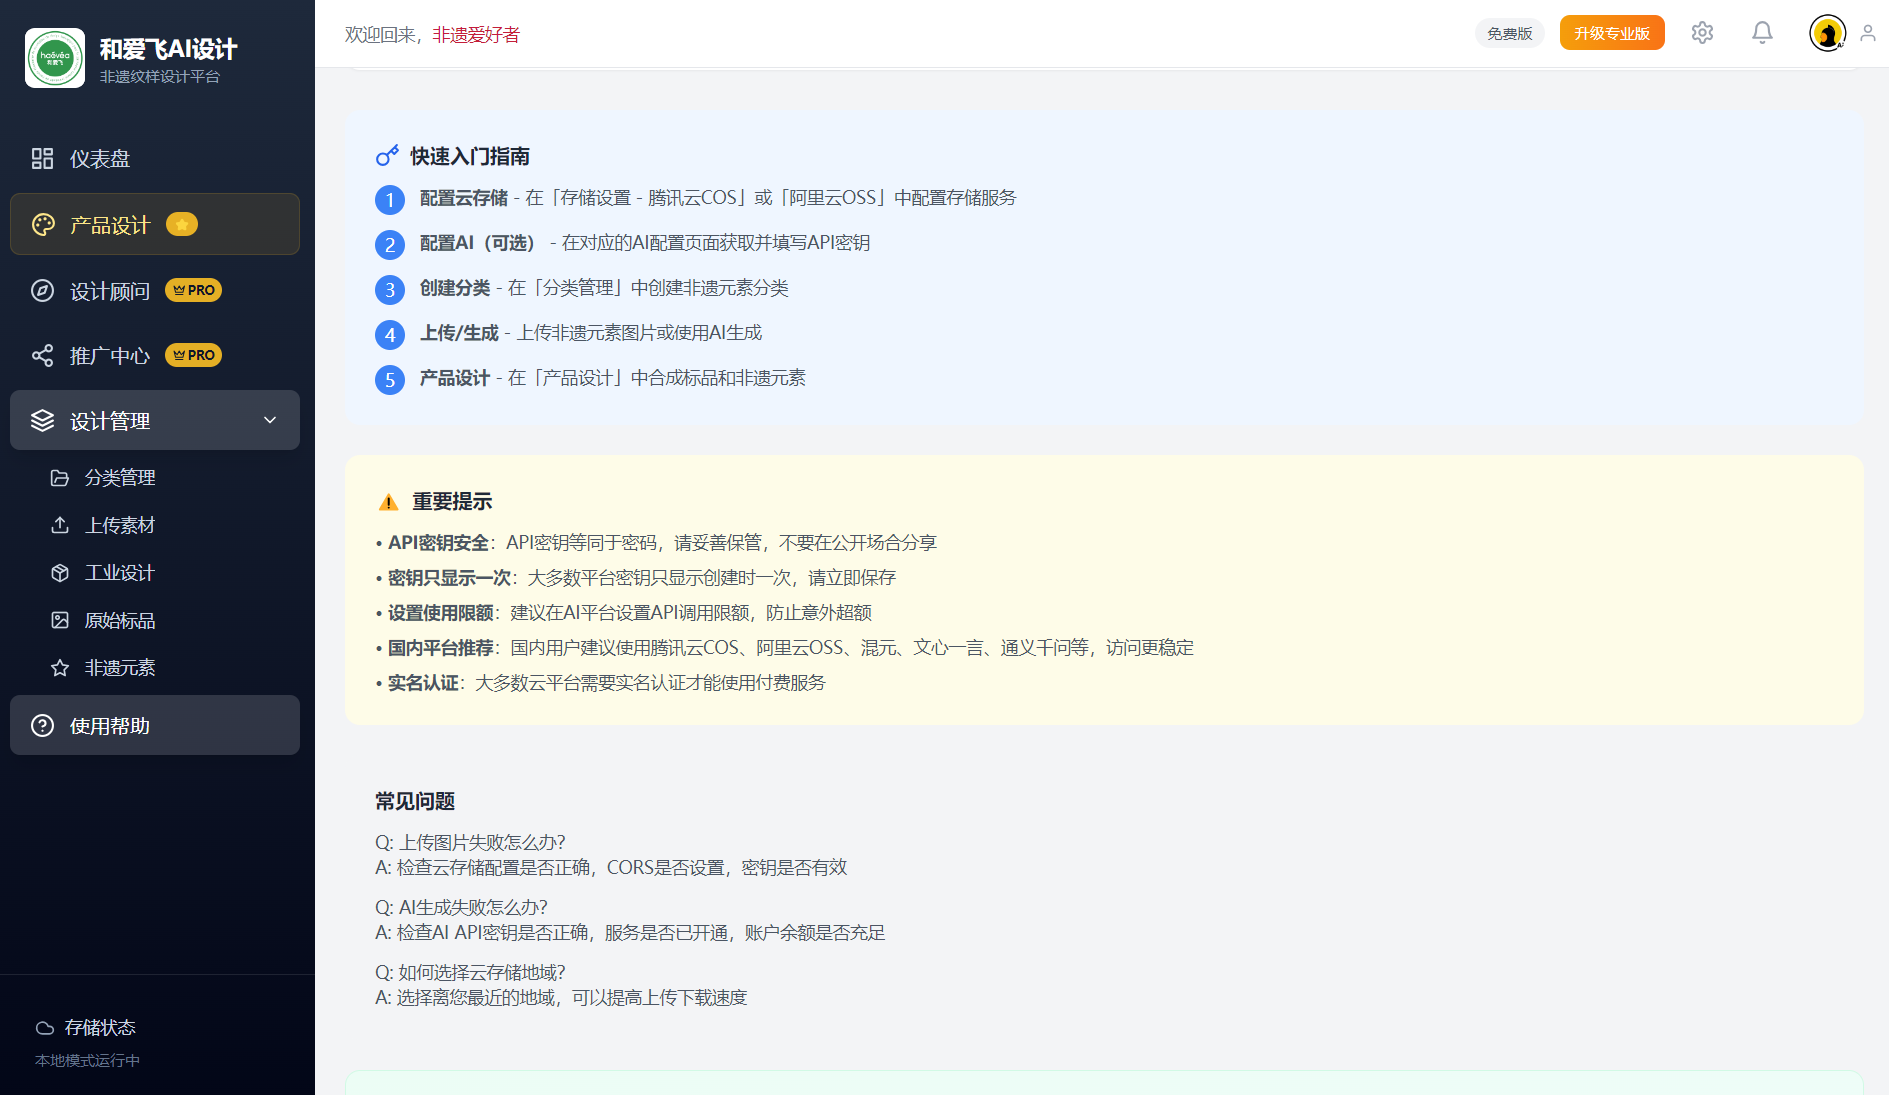Click the upload icon for 上传素材

[x=60, y=525]
